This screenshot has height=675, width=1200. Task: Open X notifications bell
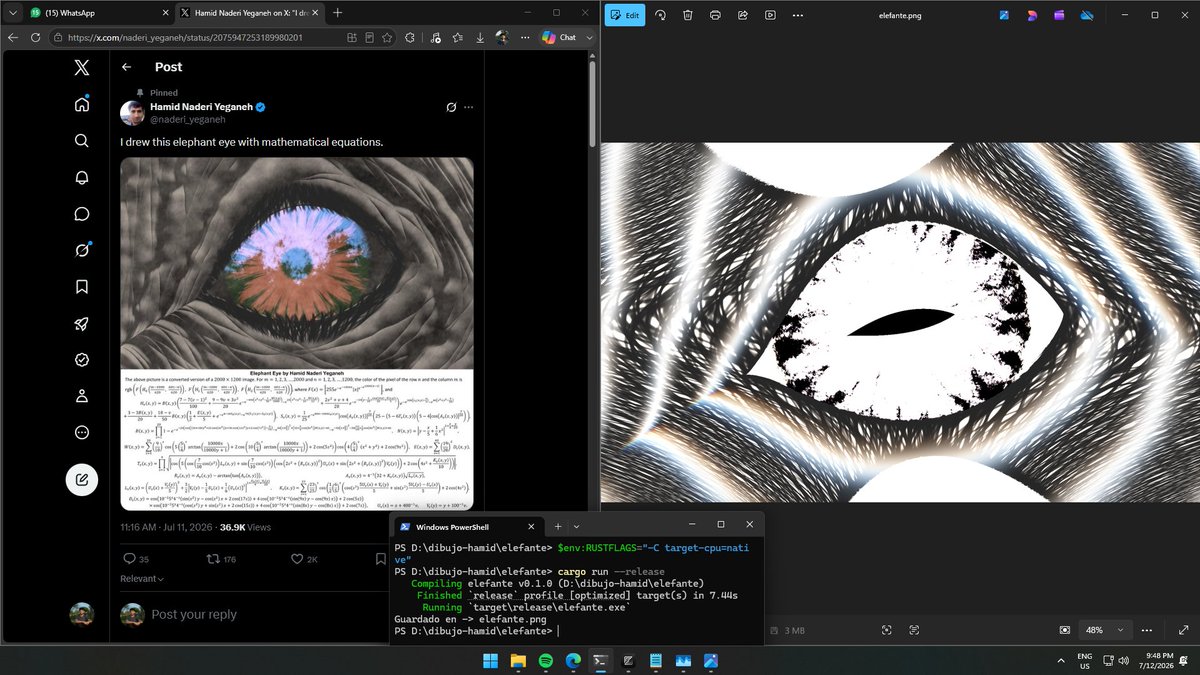click(x=82, y=177)
